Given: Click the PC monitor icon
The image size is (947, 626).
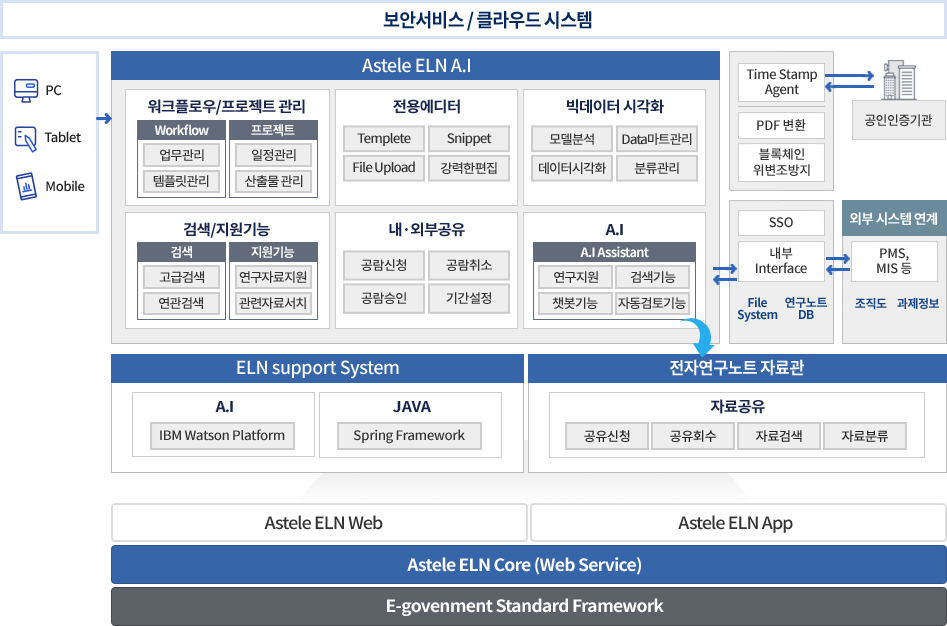Looking at the screenshot, I should pos(26,91).
